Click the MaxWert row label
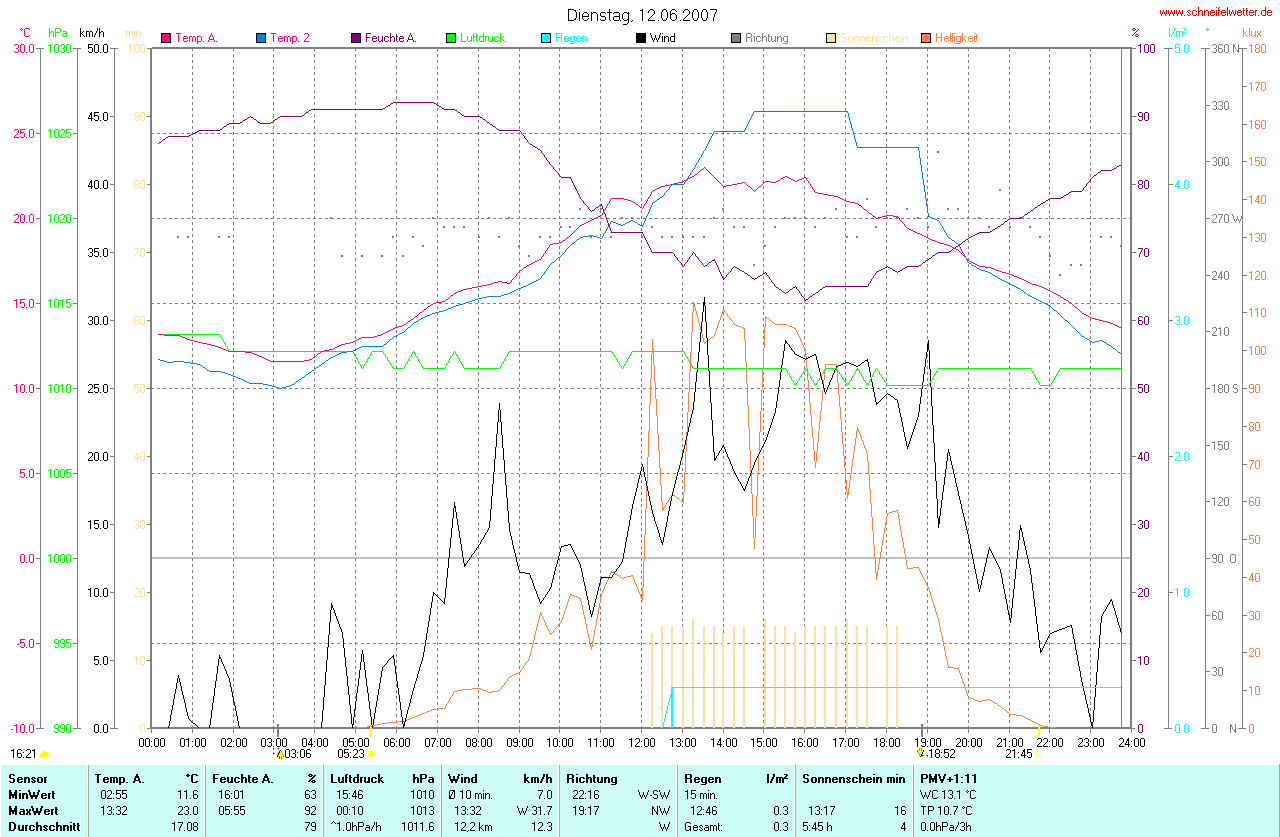Image resolution: width=1280 pixels, height=837 pixels. click(x=34, y=811)
